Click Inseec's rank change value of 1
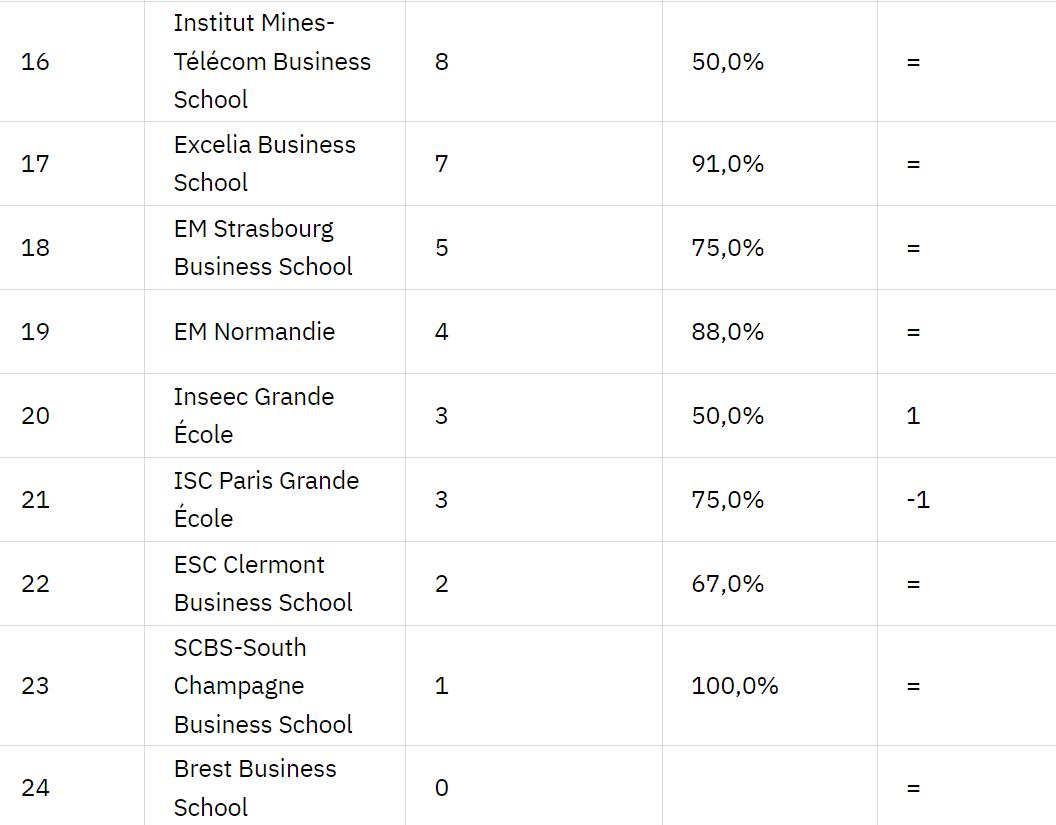1056x825 pixels. (x=913, y=416)
